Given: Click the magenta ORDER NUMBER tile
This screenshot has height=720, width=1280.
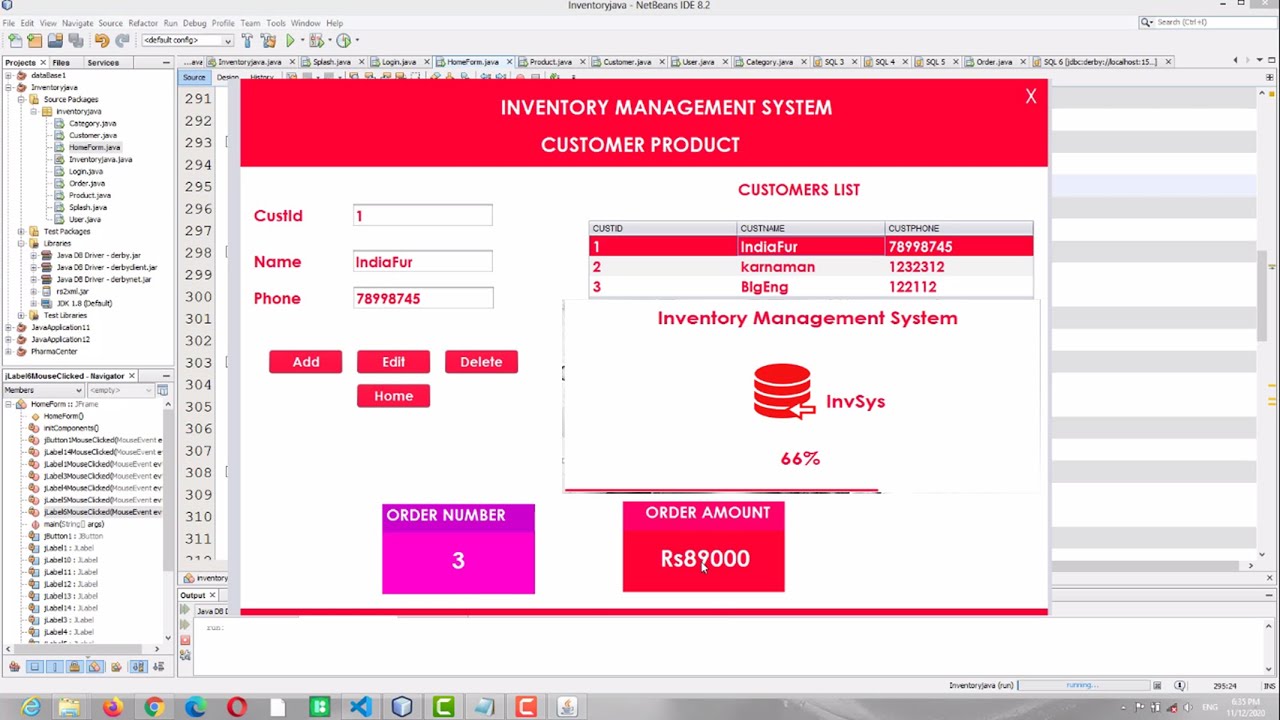Looking at the screenshot, I should point(458,549).
